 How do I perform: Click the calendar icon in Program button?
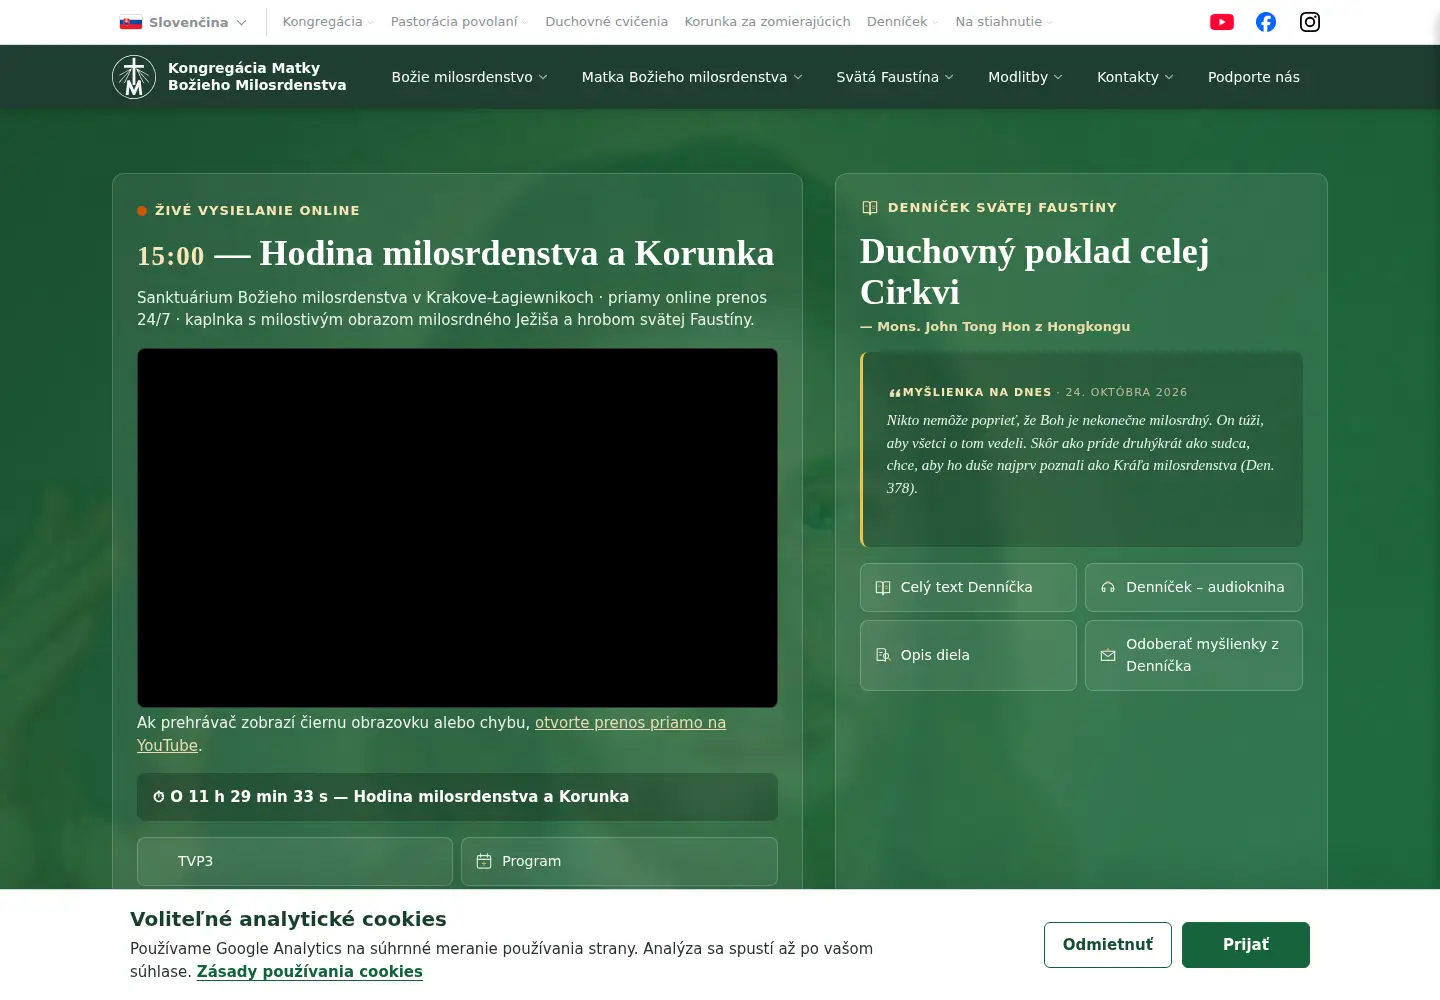(x=484, y=861)
